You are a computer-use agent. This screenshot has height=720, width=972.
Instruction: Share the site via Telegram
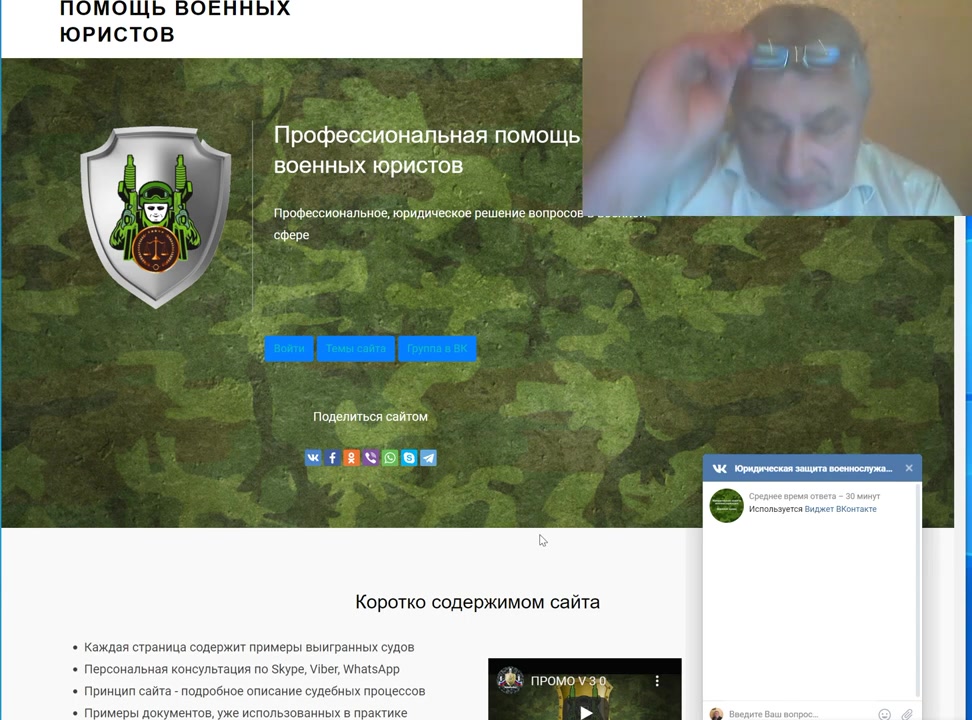click(x=428, y=458)
